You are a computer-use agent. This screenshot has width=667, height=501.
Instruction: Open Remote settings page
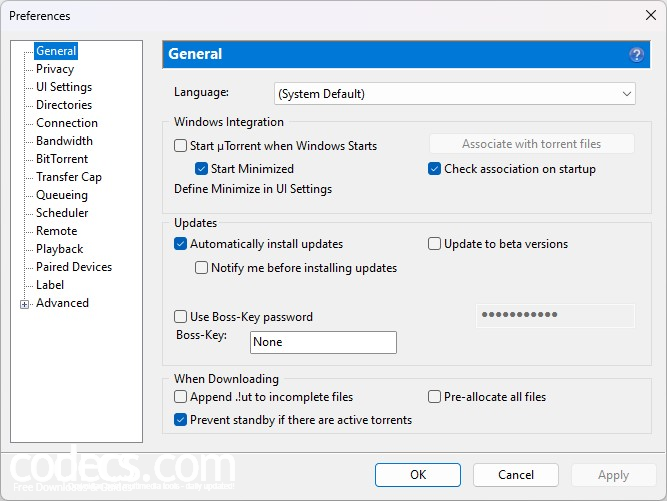57,231
